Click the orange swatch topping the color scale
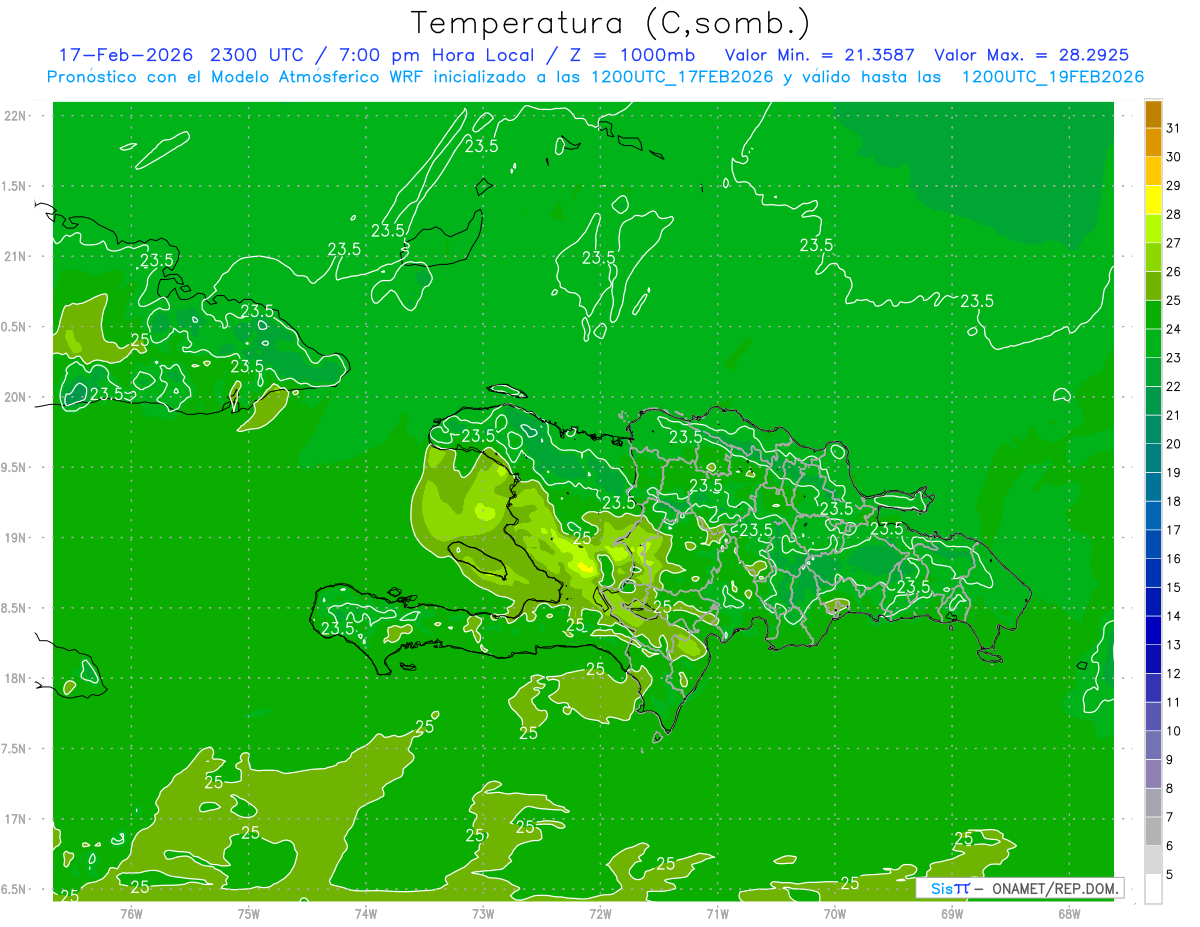Image resolution: width=1200 pixels, height=927 pixels. (1153, 114)
